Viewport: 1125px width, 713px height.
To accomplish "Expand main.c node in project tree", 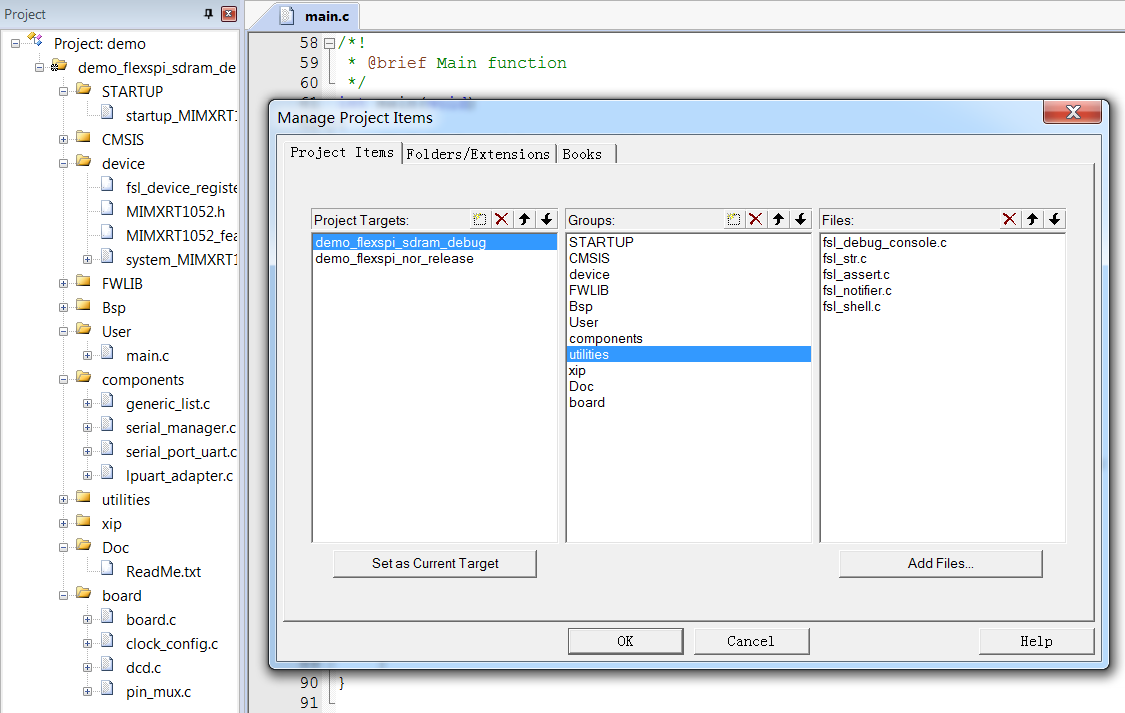I will click(x=88, y=356).
